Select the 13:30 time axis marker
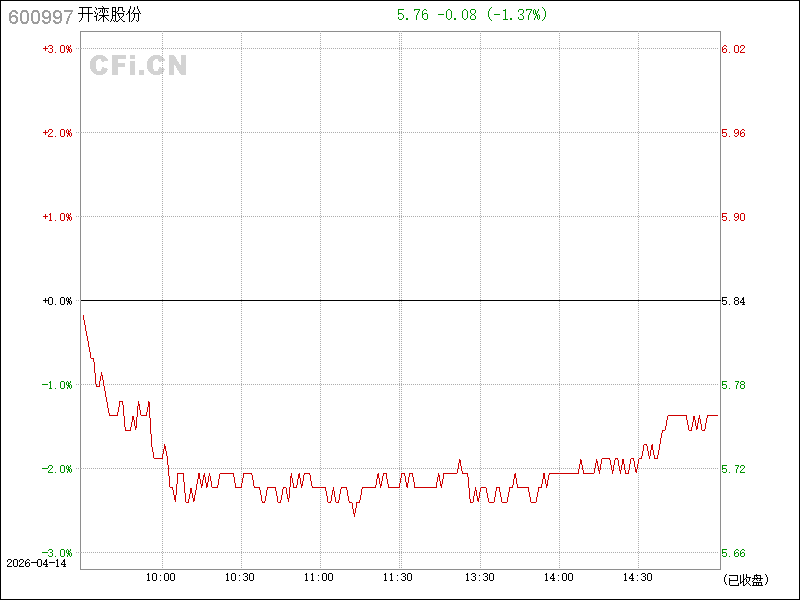The height and width of the screenshot is (600, 800). click(x=480, y=577)
